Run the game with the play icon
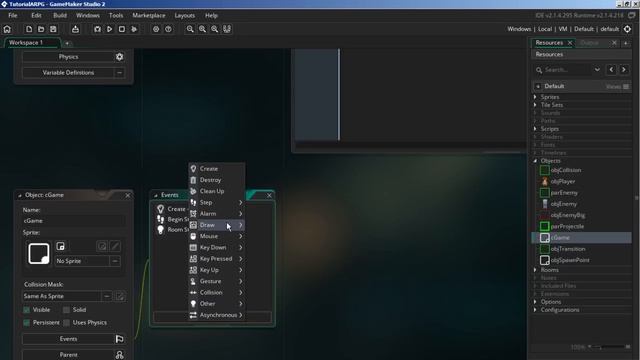 109,29
